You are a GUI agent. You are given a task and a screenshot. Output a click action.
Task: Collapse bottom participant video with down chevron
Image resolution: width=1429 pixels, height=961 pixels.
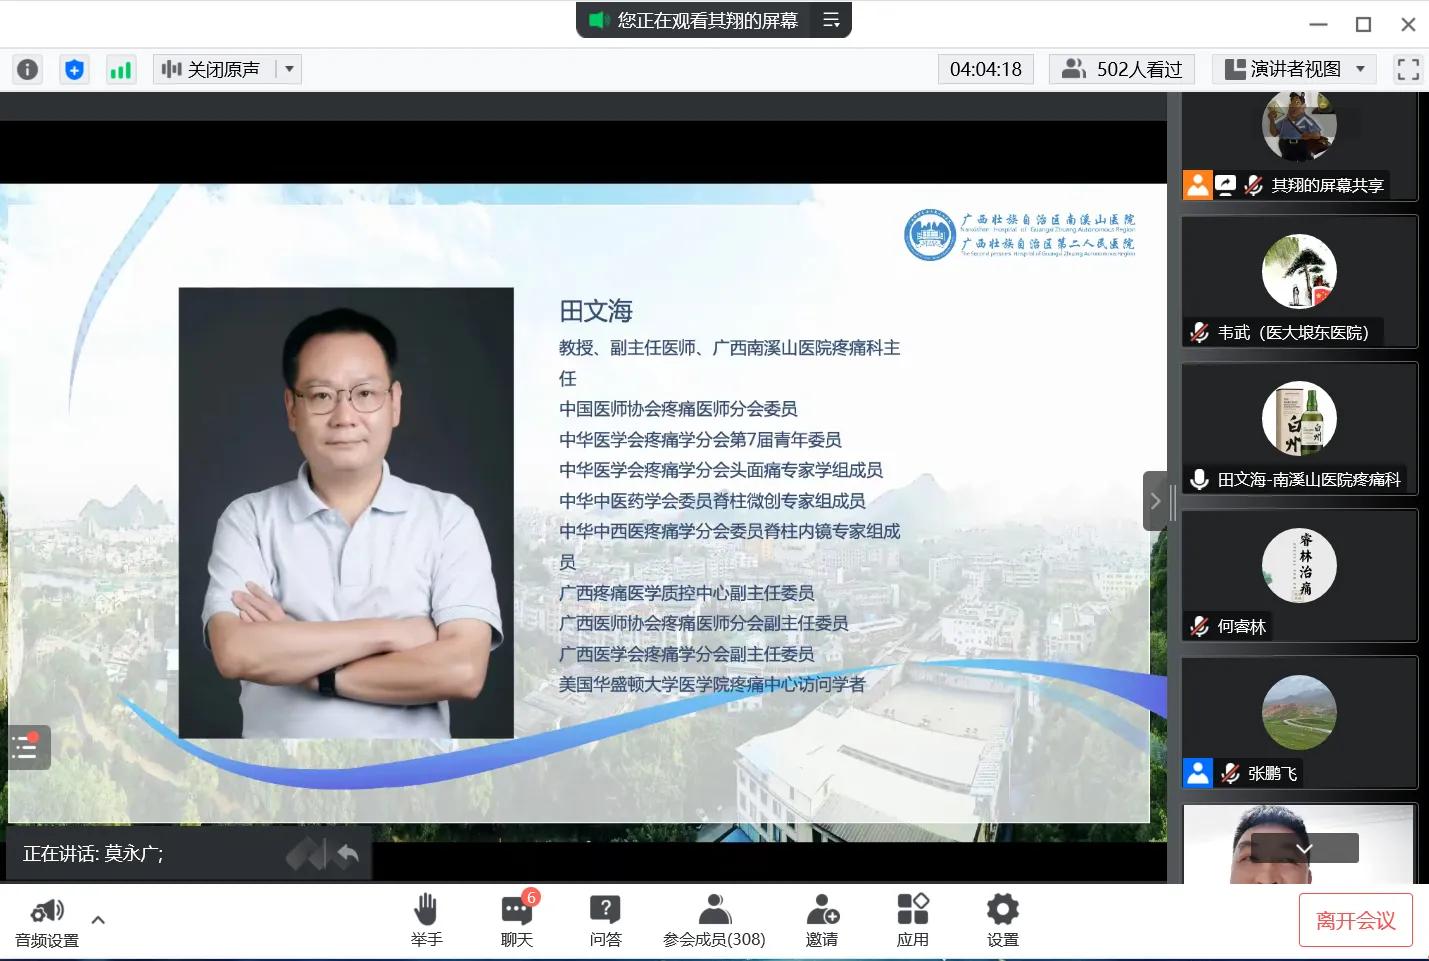click(1302, 847)
